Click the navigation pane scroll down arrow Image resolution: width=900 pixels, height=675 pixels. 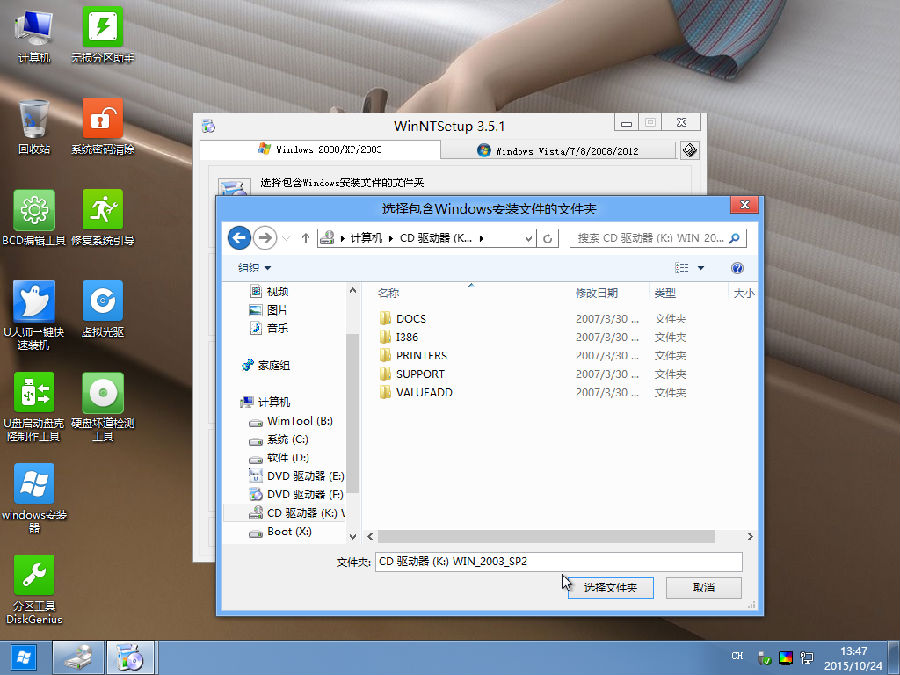coord(353,537)
